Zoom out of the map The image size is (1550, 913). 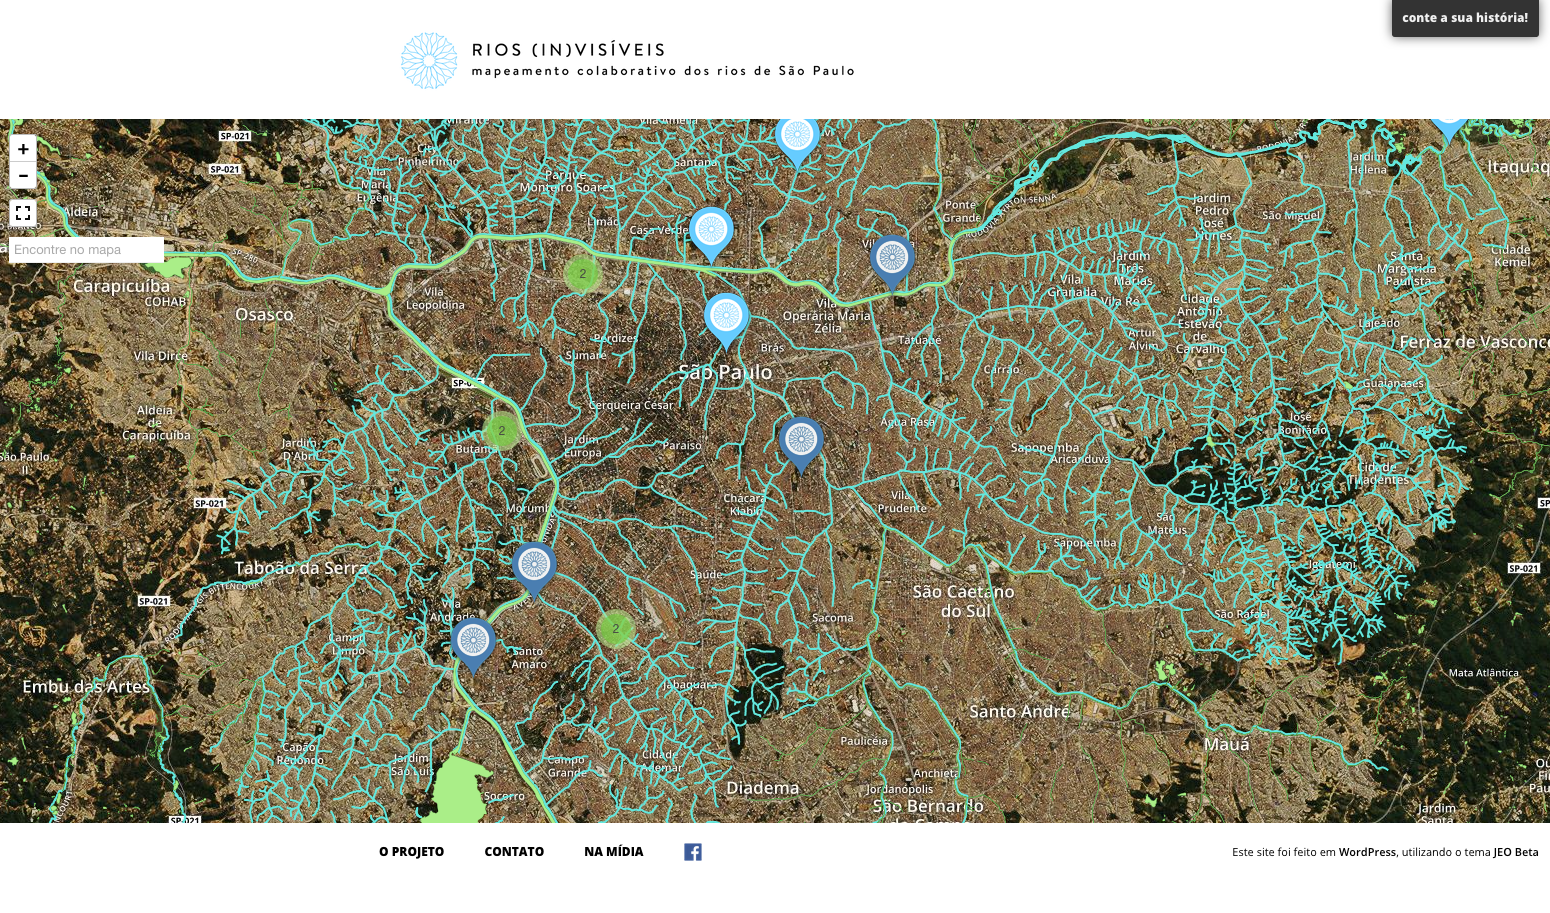point(23,176)
